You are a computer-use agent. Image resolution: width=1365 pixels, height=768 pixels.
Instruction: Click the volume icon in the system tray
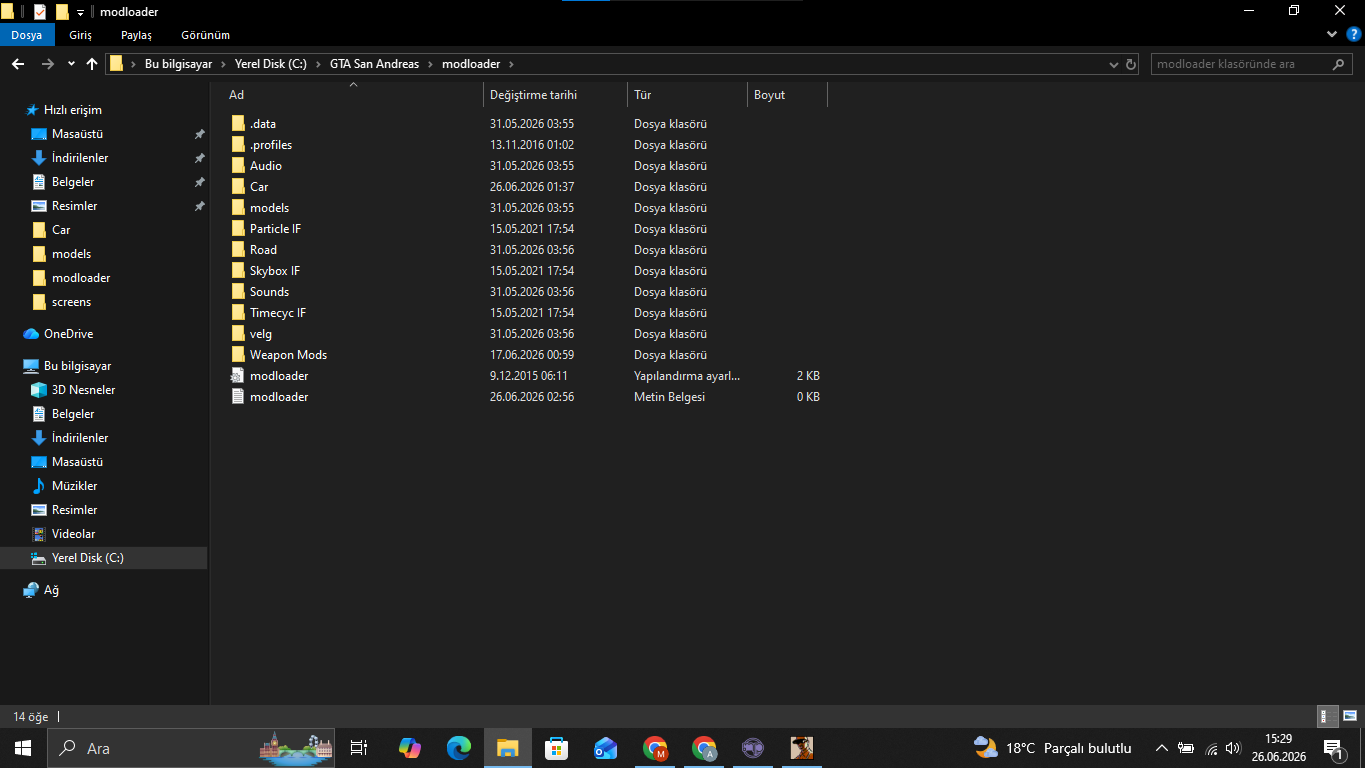tap(1233, 748)
